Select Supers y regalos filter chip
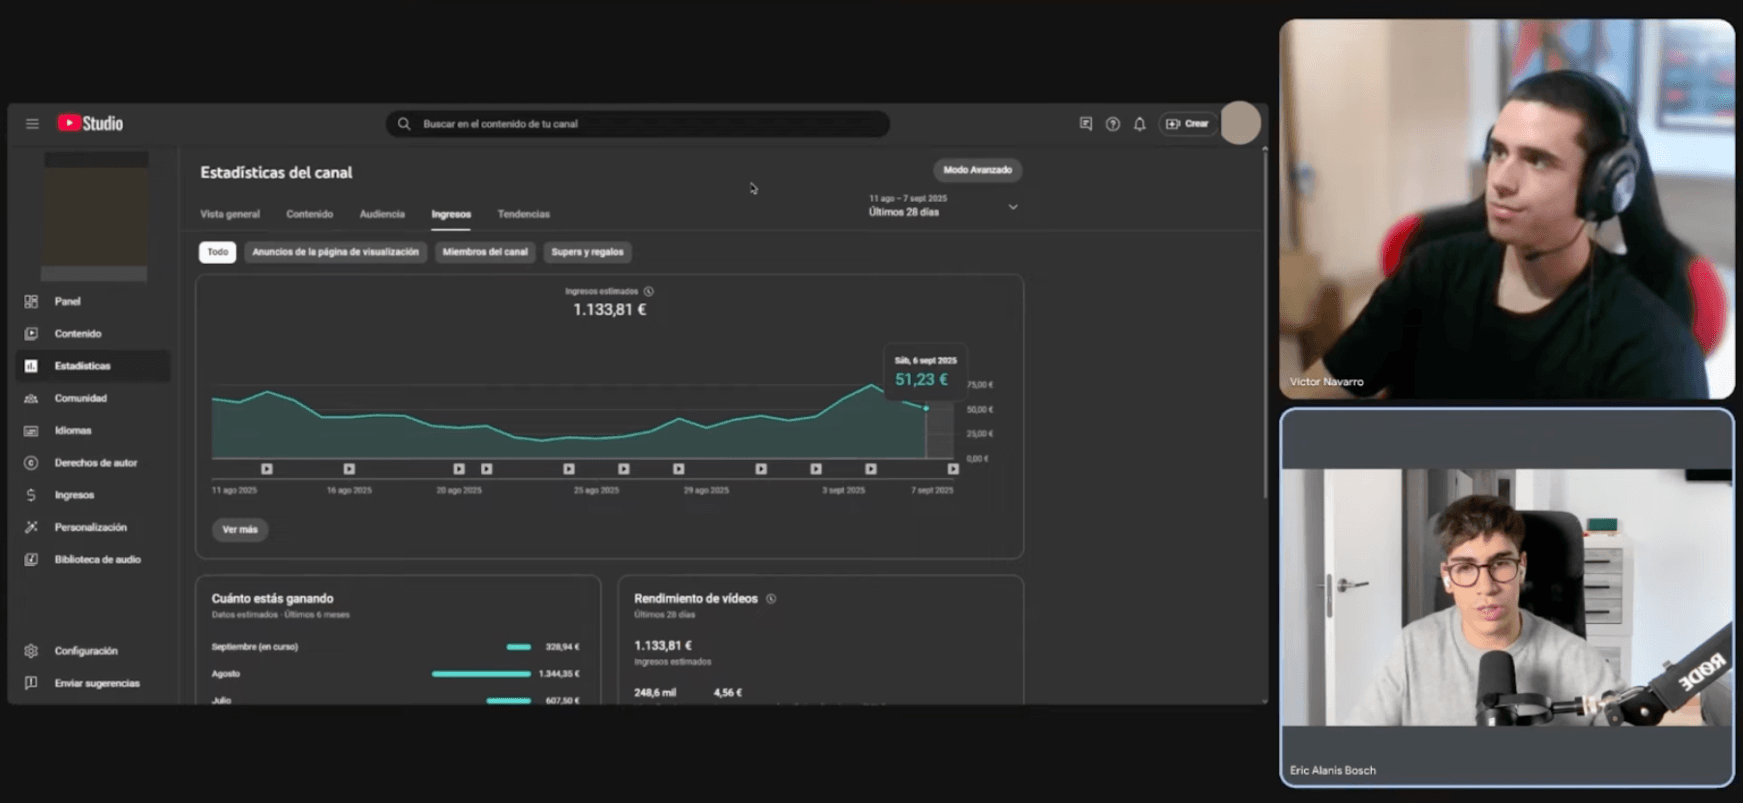The width and height of the screenshot is (1743, 803). pyautogui.click(x=587, y=252)
